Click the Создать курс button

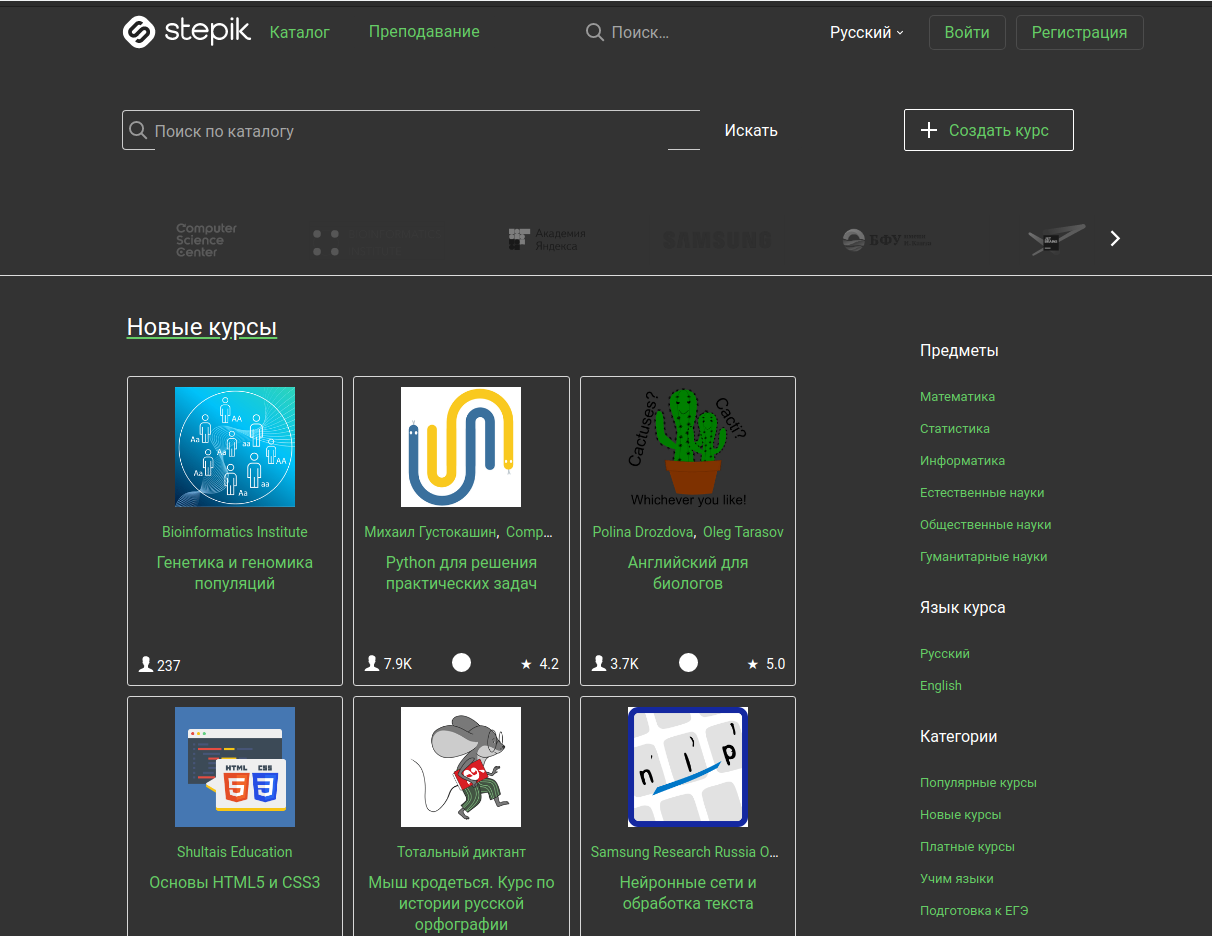988,130
